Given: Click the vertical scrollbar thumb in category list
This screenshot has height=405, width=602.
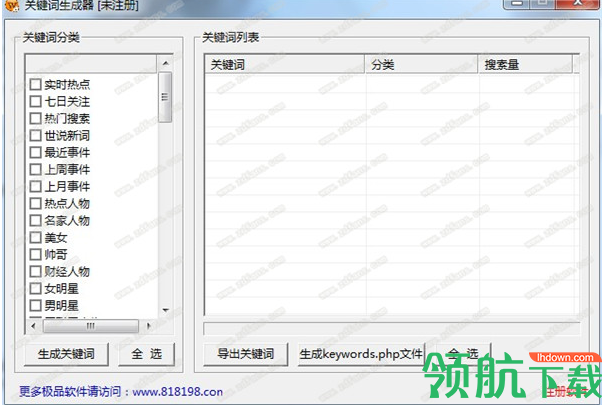Looking at the screenshot, I should pyautogui.click(x=165, y=98).
